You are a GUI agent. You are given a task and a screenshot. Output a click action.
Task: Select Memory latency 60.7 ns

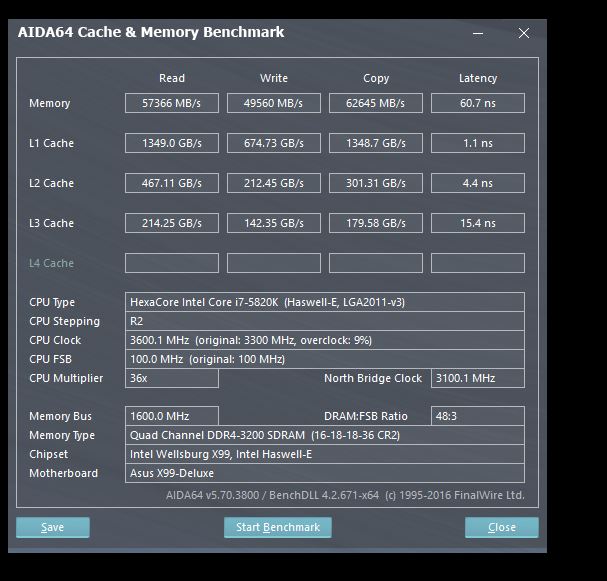(478, 103)
